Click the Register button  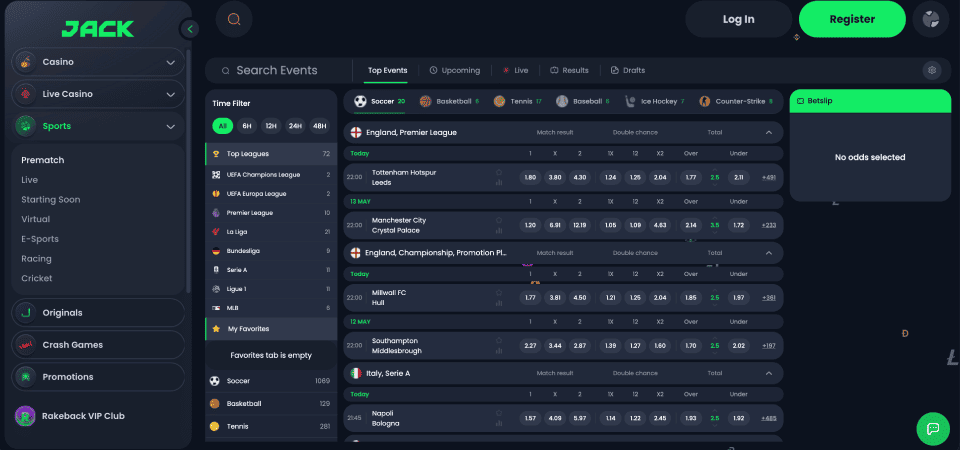(852, 19)
